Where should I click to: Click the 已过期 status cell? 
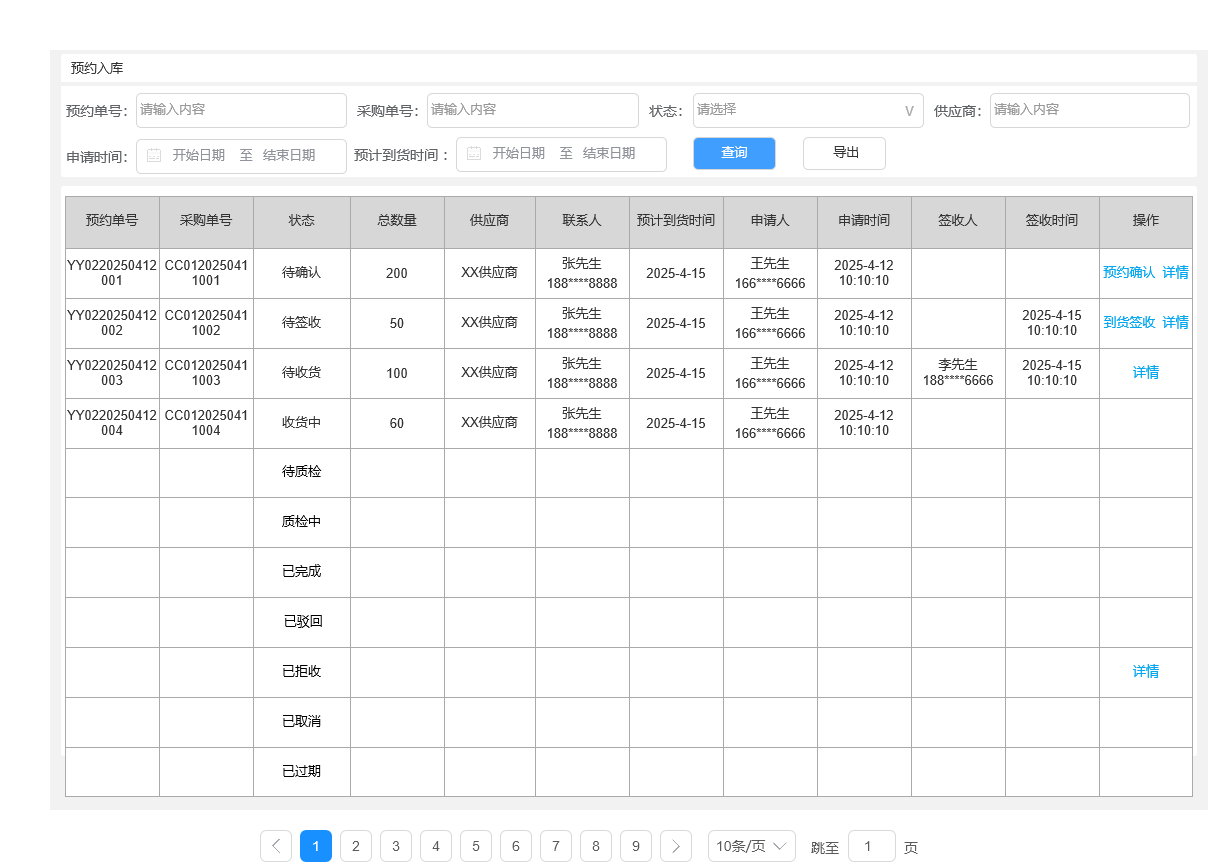[x=302, y=772]
